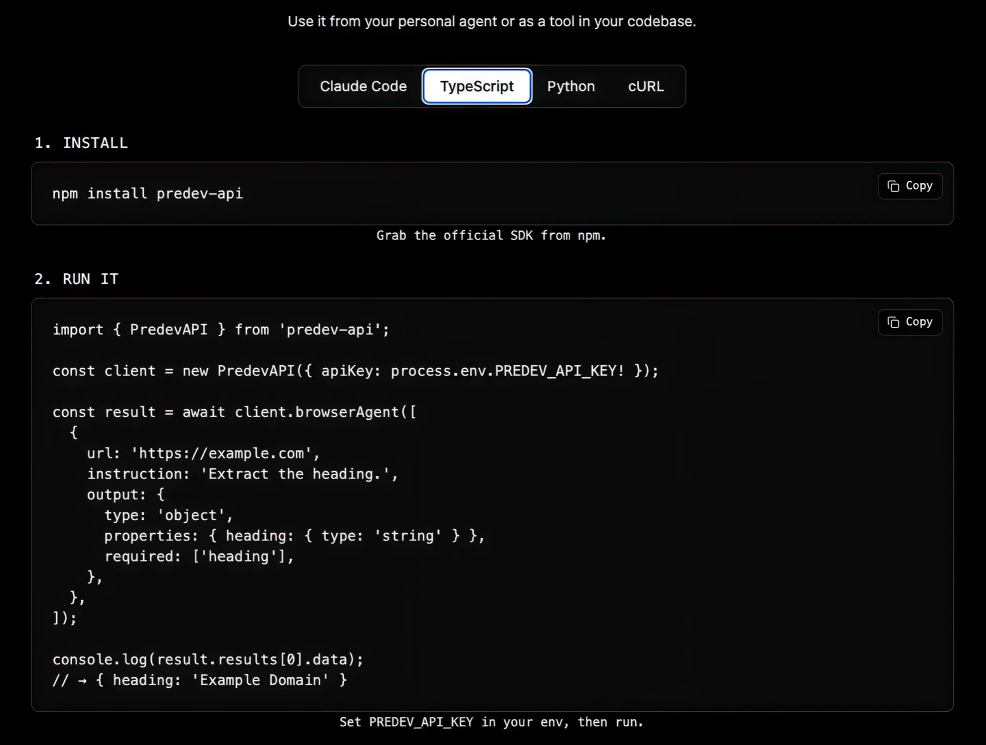Select the TypeScript tab
986x745 pixels.
477,86
